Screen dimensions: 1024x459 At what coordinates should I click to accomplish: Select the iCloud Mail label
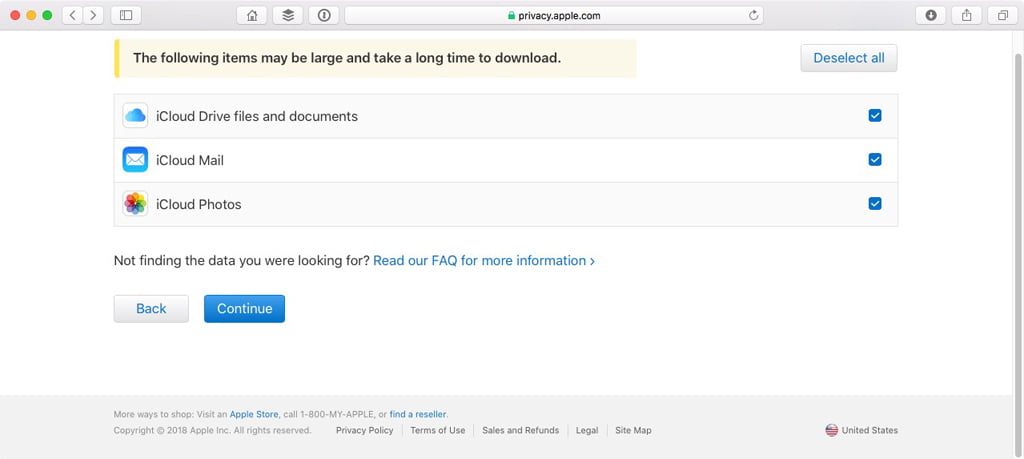[x=190, y=160]
